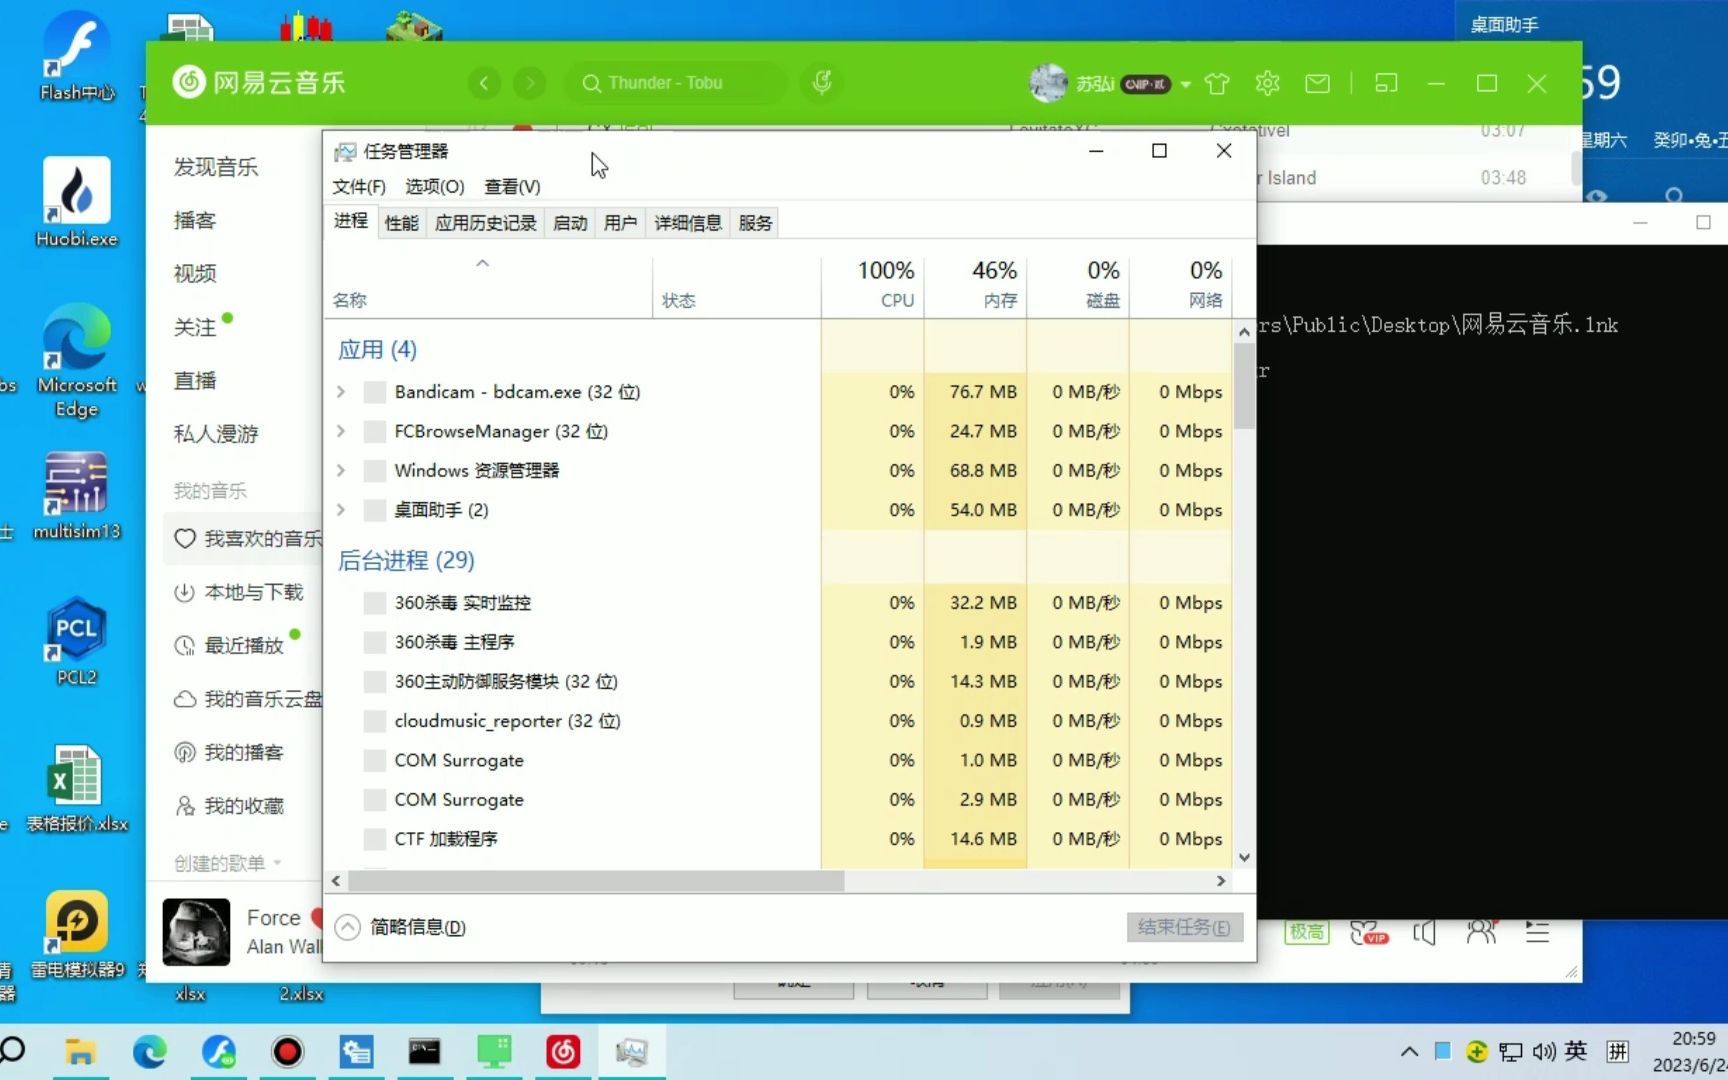
Task: Open the user avatar in NetEase Music
Action: [x=1048, y=83]
